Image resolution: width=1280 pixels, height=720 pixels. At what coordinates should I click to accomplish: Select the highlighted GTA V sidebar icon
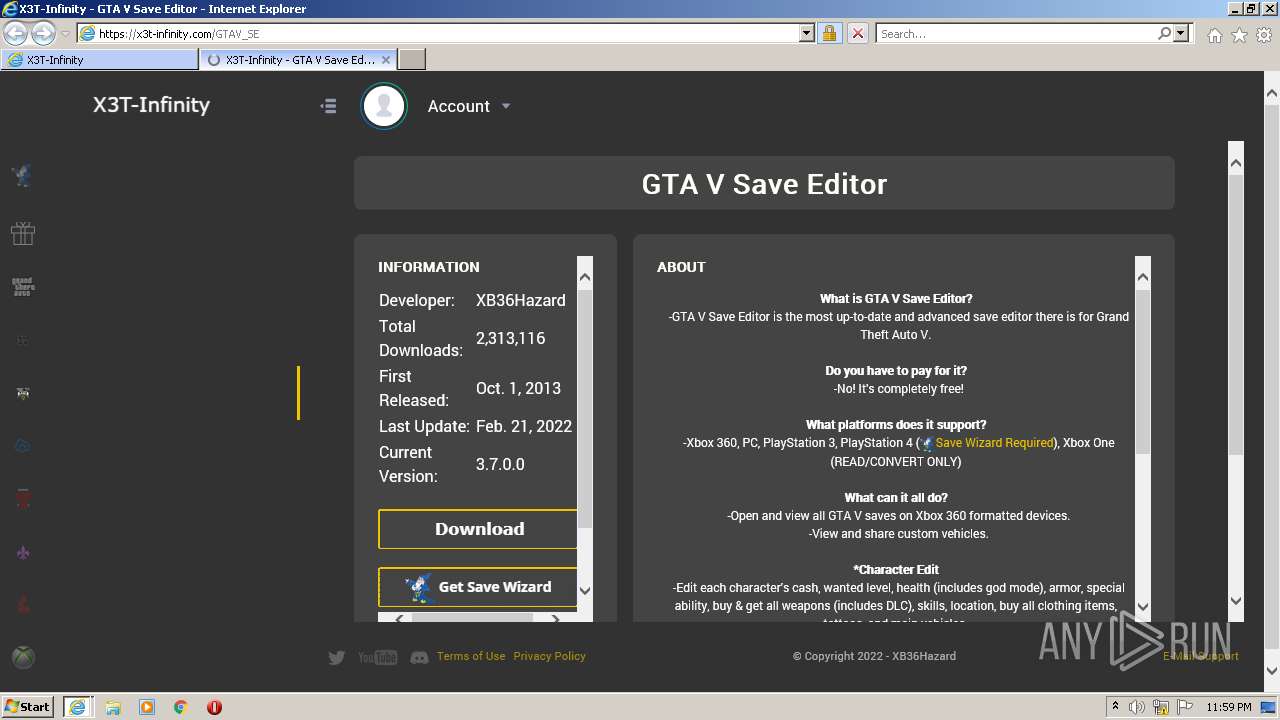pyautogui.click(x=22, y=393)
